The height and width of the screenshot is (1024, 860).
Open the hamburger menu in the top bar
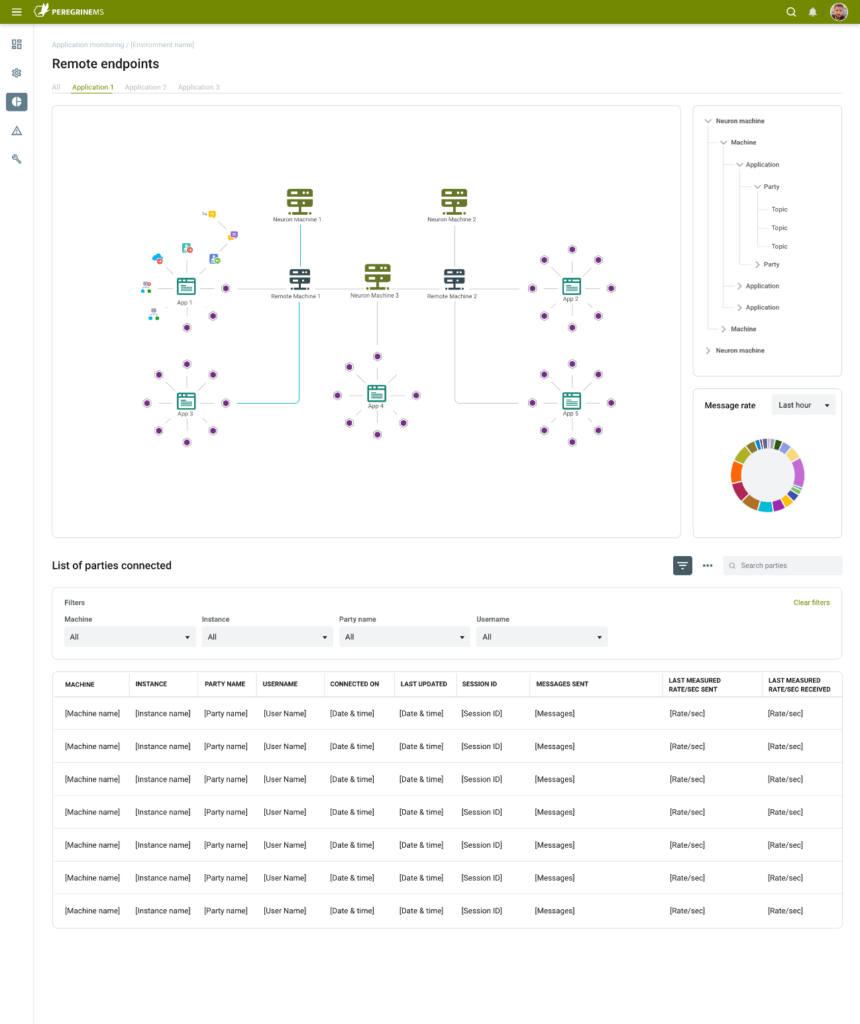click(x=15, y=11)
